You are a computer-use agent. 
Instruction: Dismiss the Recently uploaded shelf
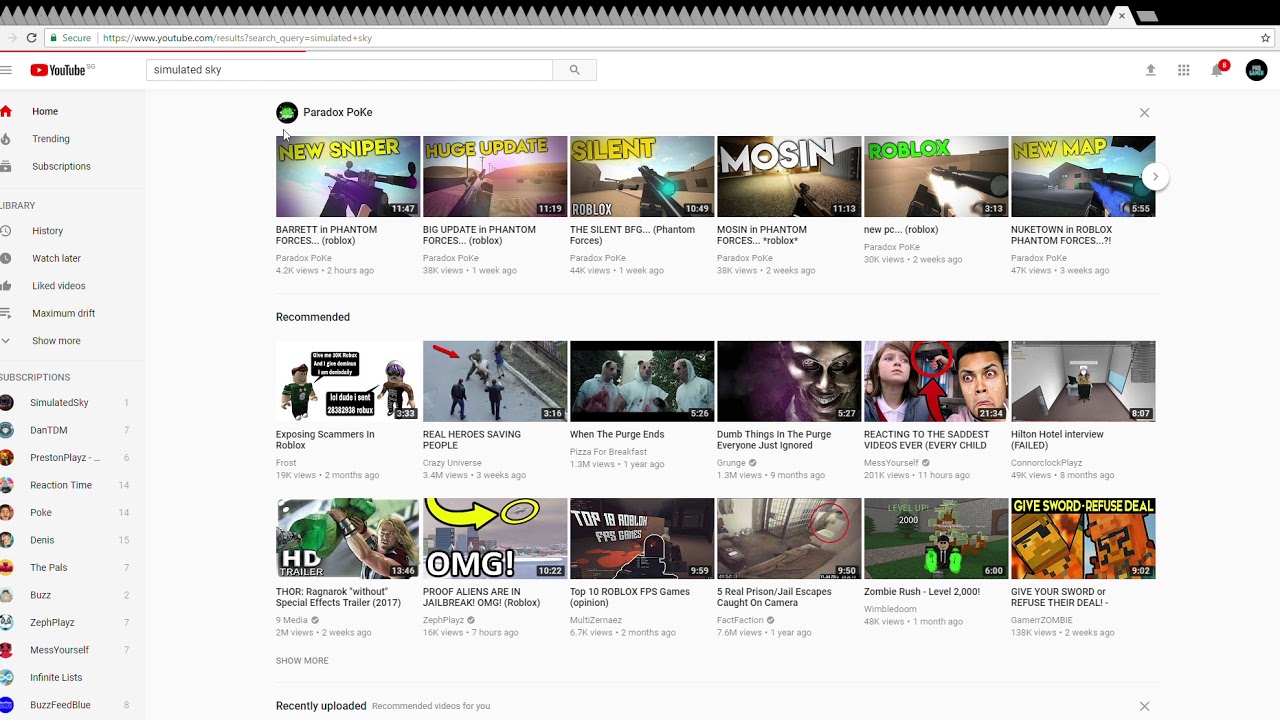1145,706
